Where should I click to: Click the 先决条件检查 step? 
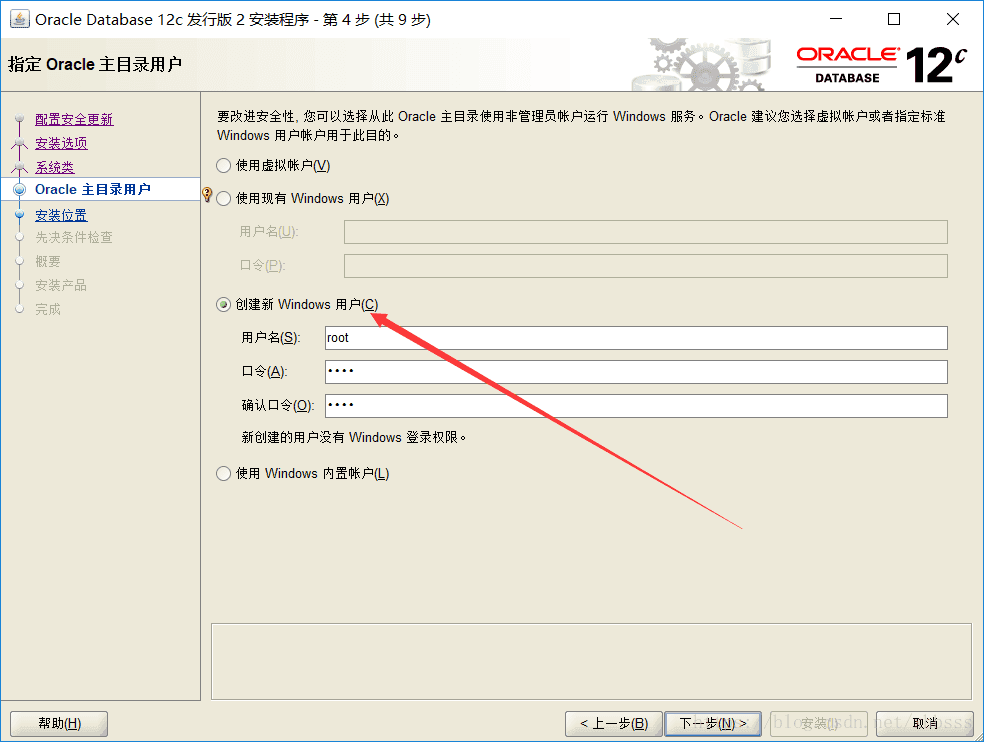(73, 237)
